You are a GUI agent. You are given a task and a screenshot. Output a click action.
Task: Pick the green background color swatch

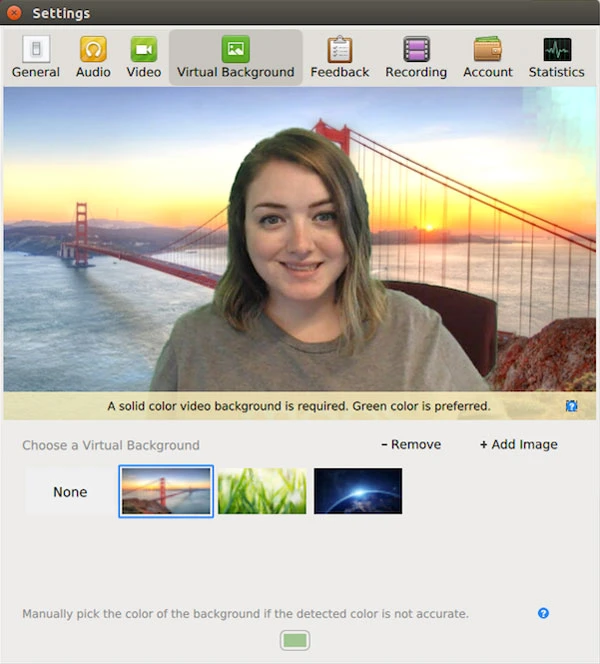coord(295,640)
